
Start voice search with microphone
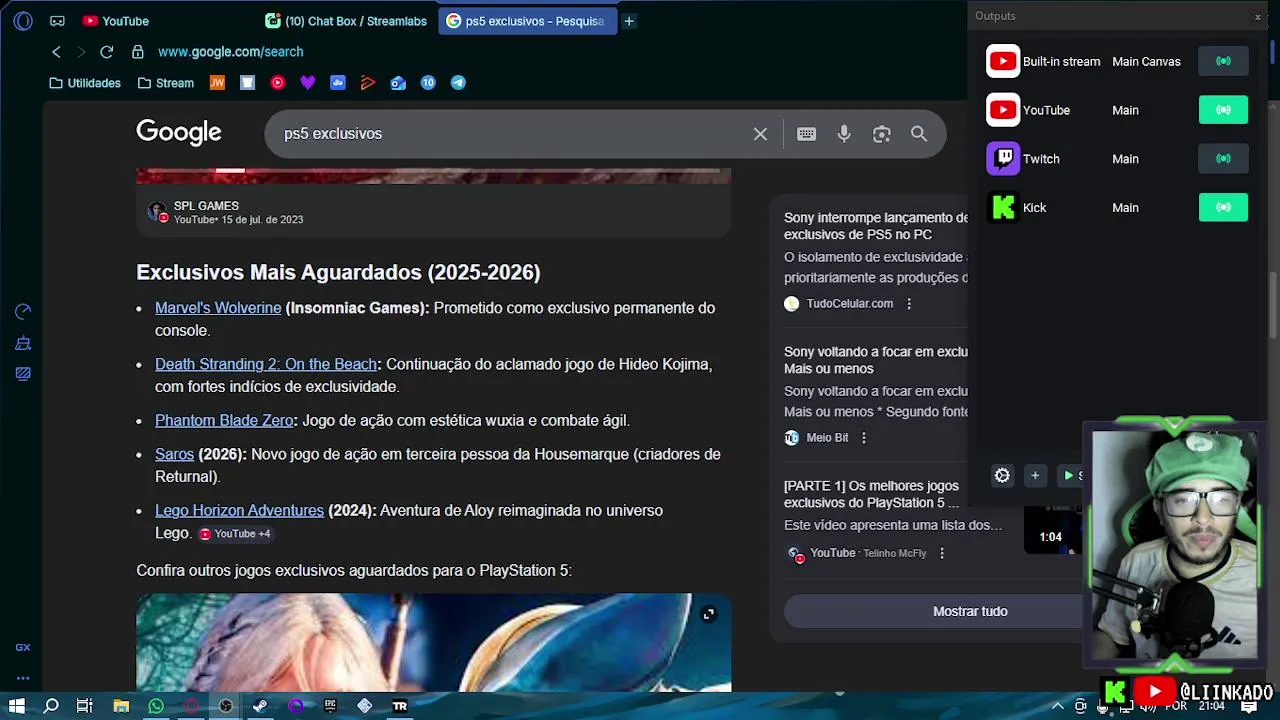(x=844, y=134)
